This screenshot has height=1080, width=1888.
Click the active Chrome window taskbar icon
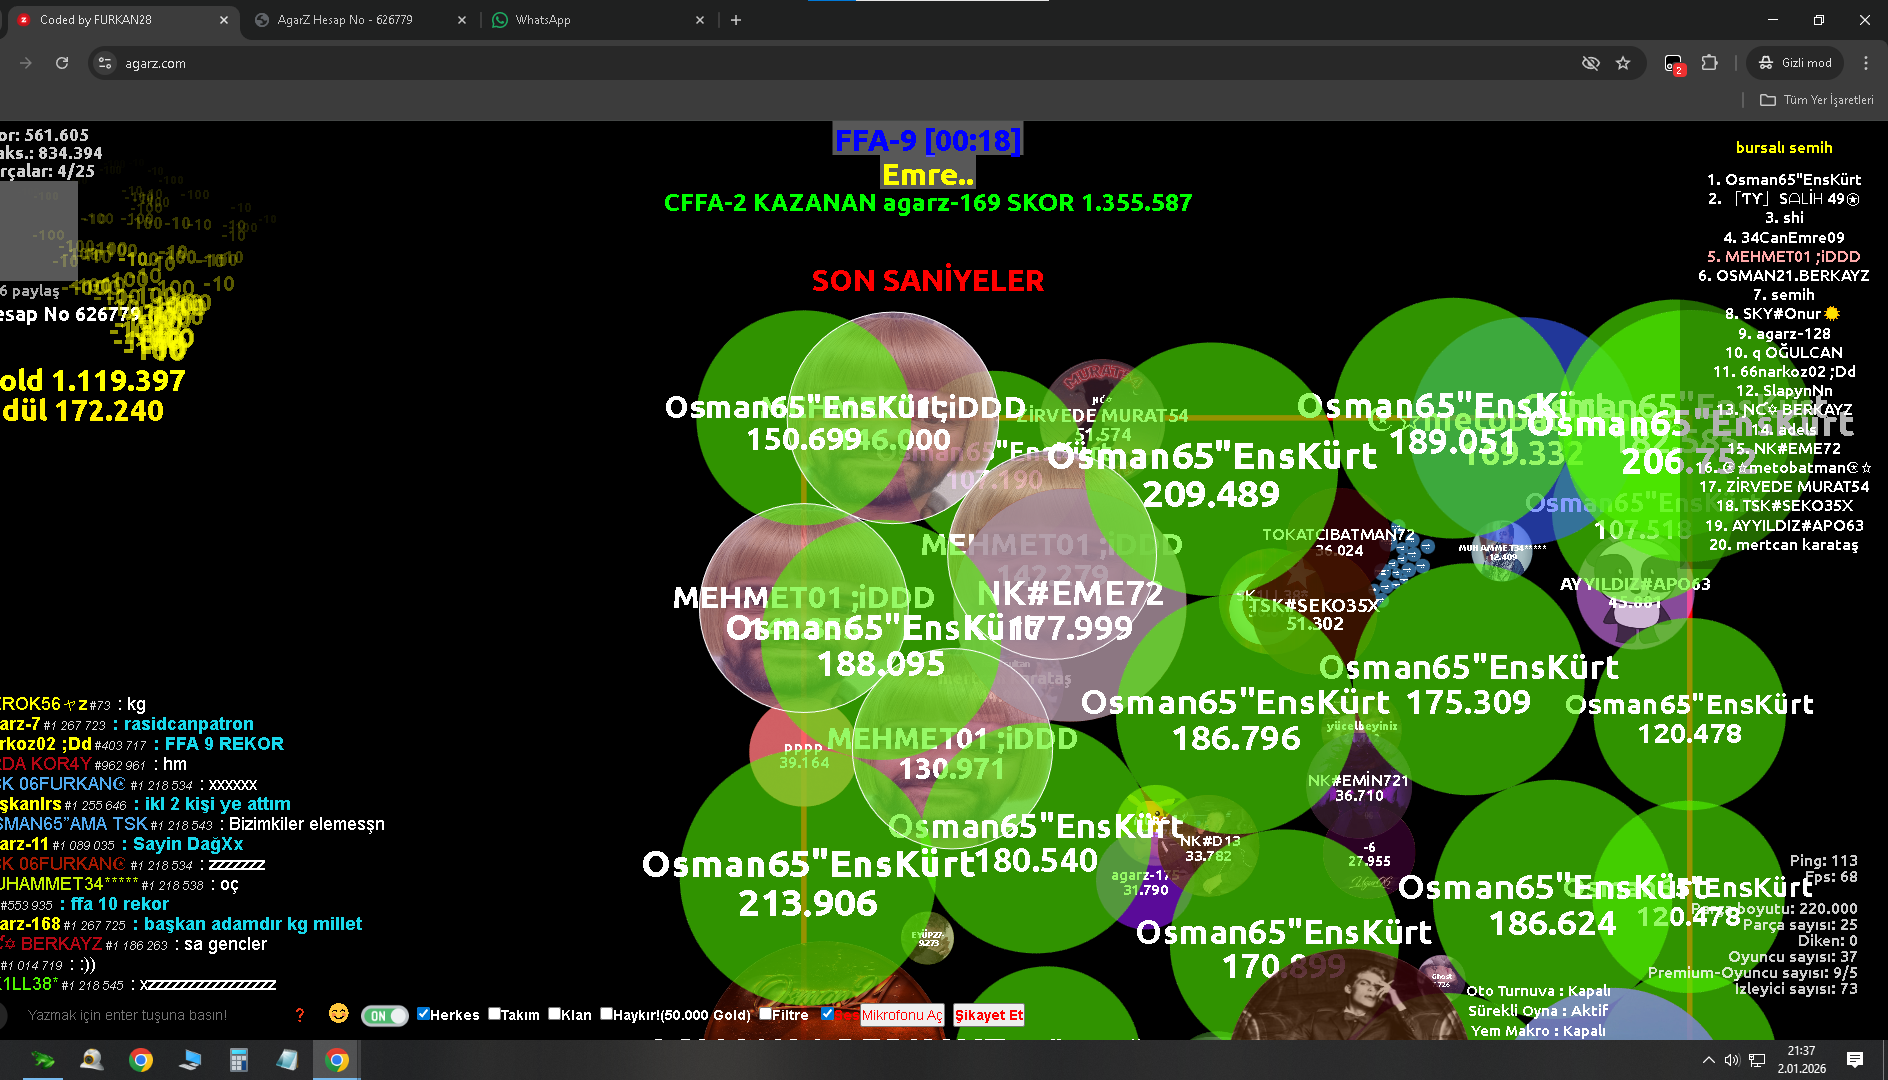(x=337, y=1060)
